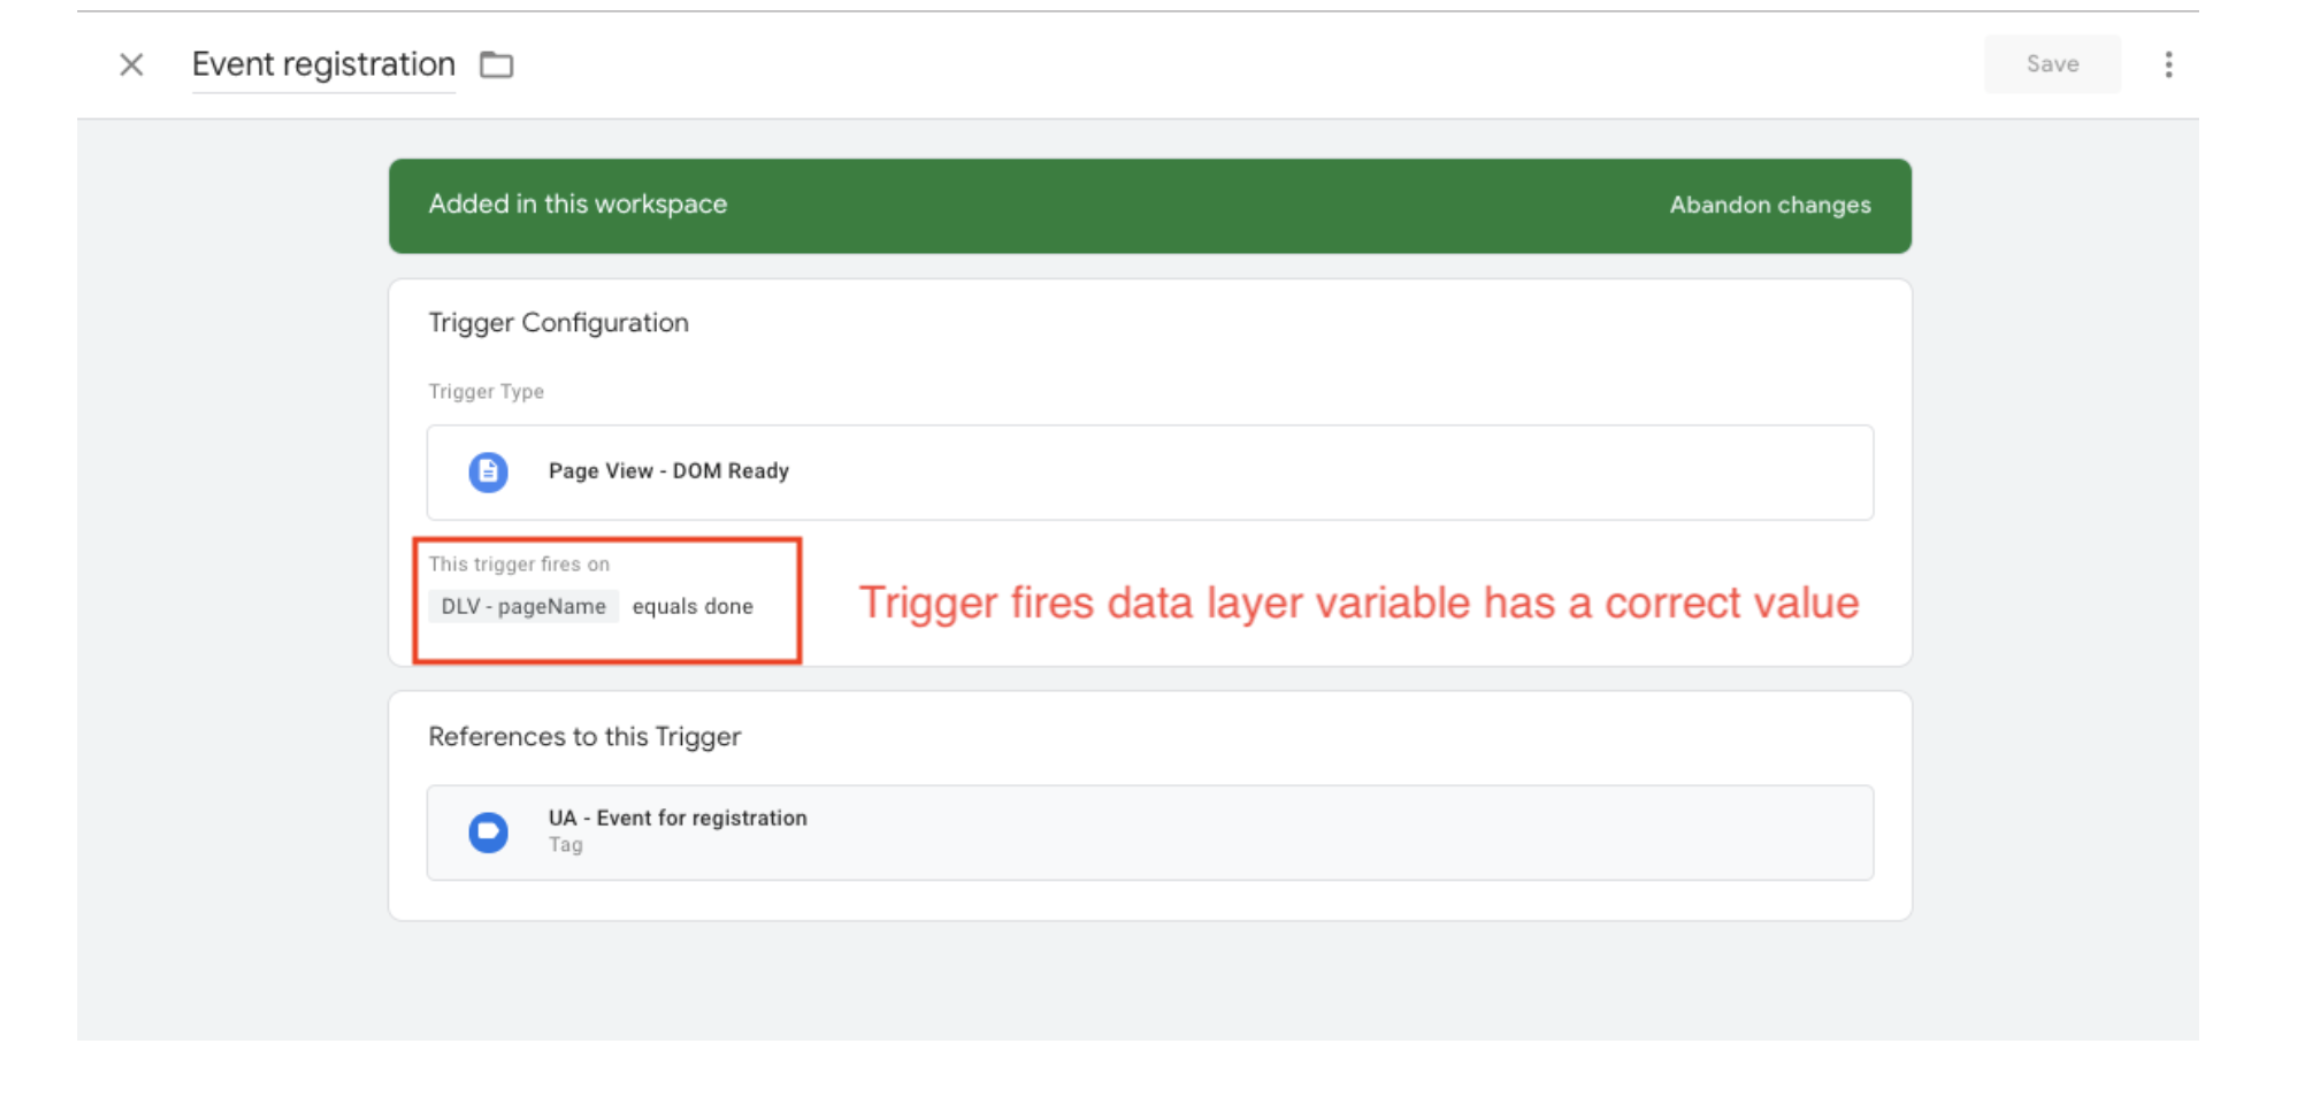Select the Page View - DOM Ready type row
Viewport: 2316px width, 1098px height.
click(x=1150, y=471)
